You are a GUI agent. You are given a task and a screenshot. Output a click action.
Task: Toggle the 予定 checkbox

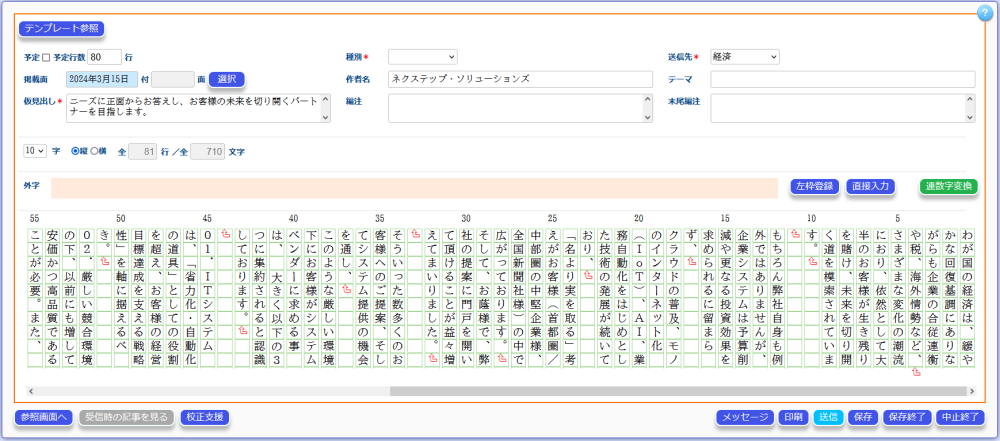pyautogui.click(x=46, y=57)
